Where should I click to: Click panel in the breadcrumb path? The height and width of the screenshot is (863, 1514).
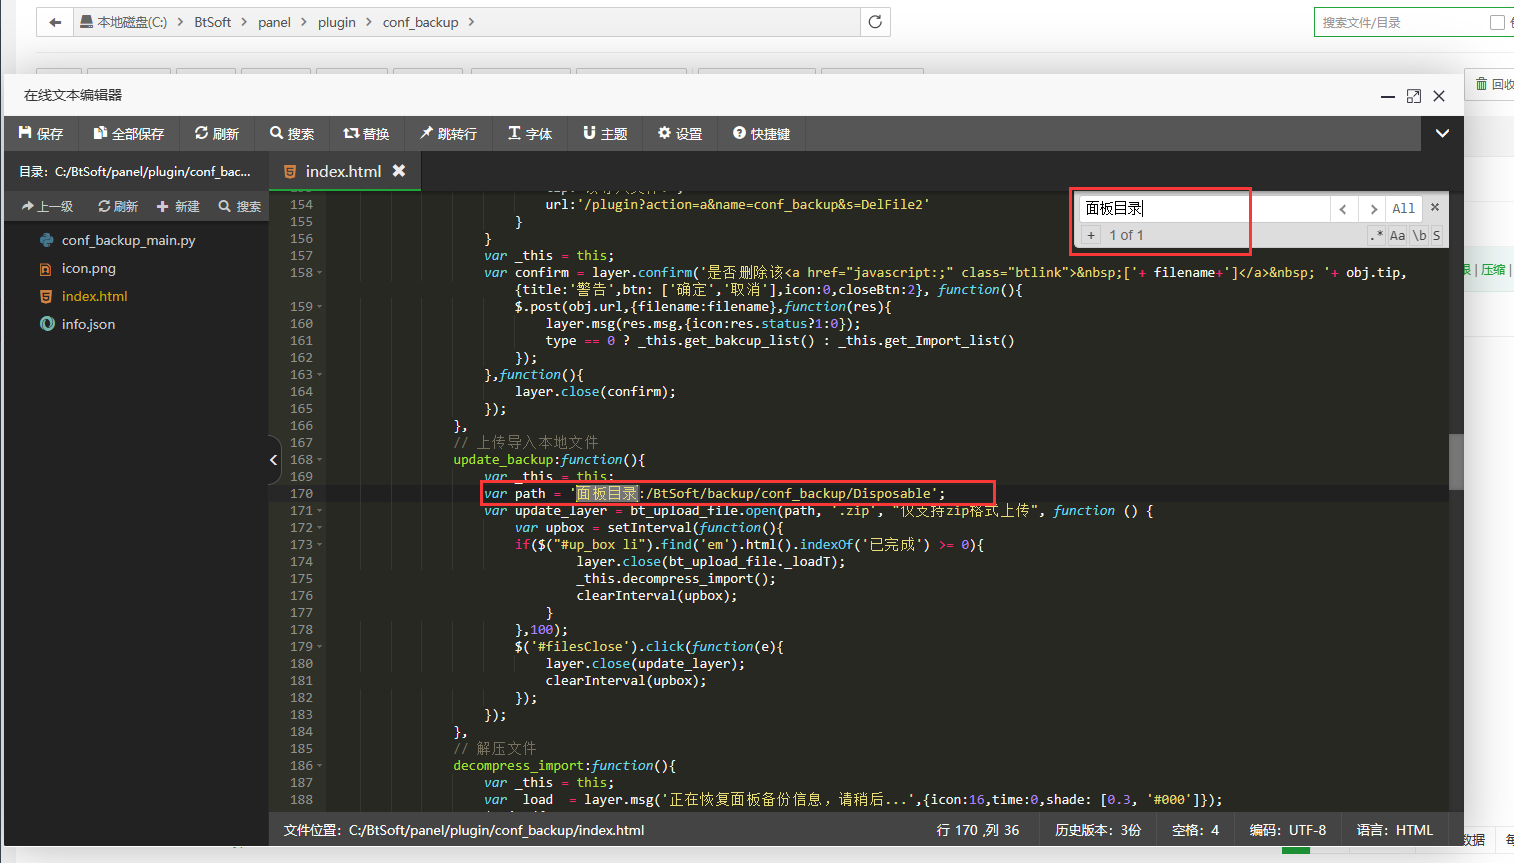coord(274,22)
